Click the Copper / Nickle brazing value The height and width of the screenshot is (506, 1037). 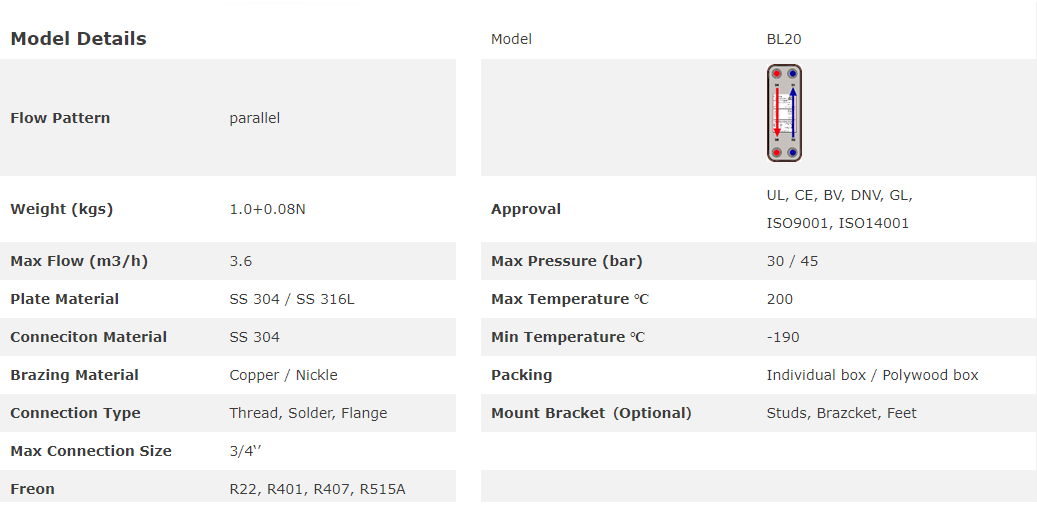point(283,375)
